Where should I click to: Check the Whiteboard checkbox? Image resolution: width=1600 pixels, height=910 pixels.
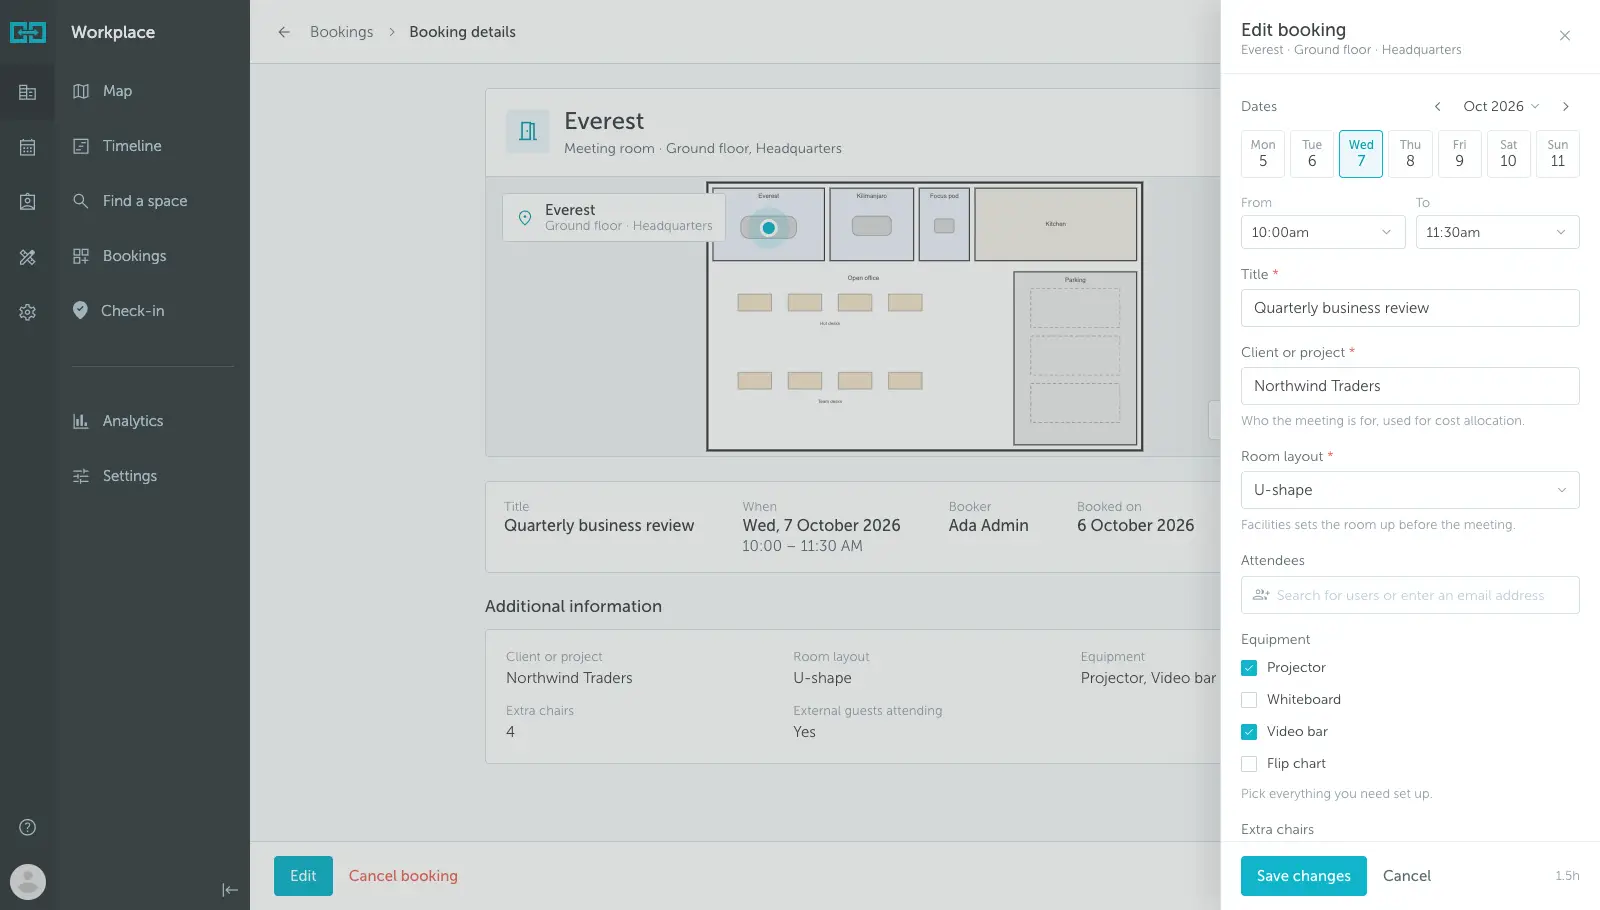(1249, 700)
